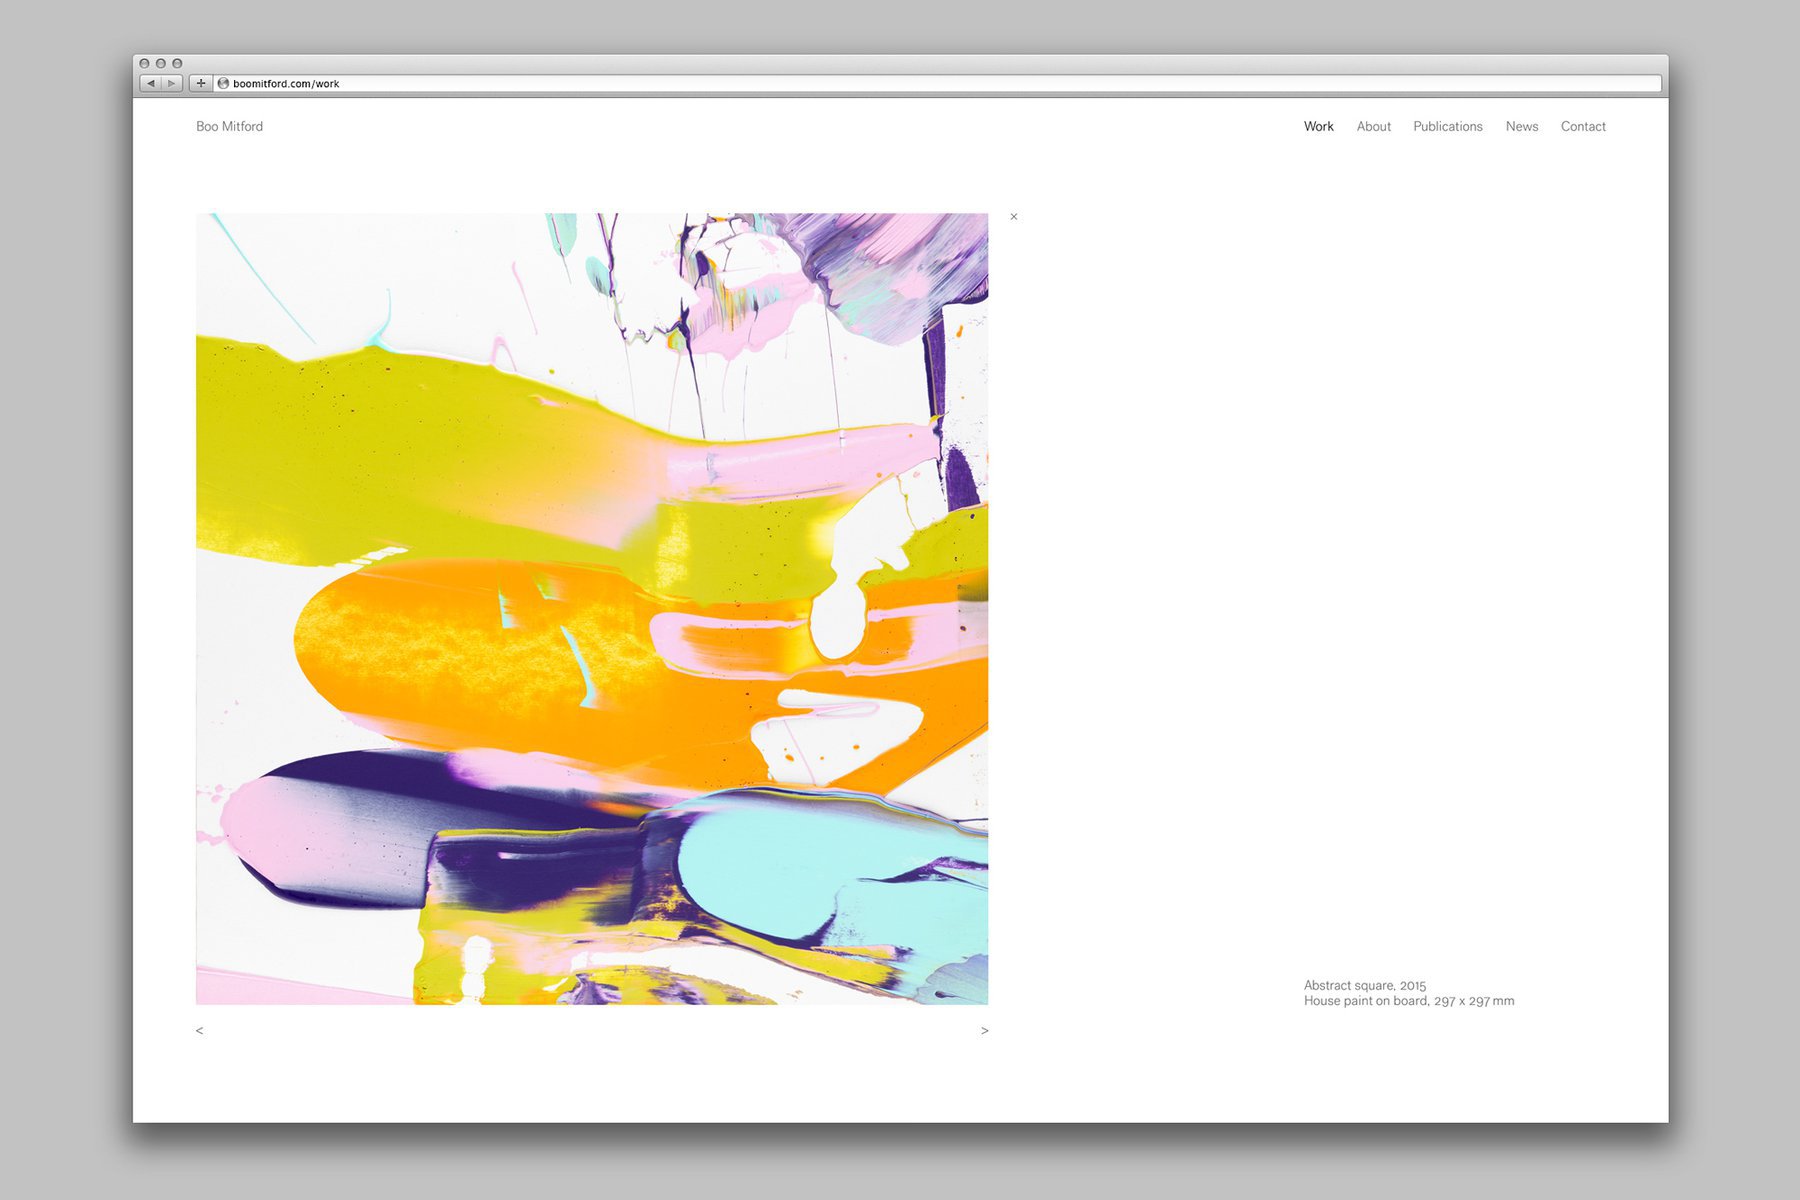This screenshot has height=1200, width=1800.
Task: Open the News section
Action: point(1521,126)
